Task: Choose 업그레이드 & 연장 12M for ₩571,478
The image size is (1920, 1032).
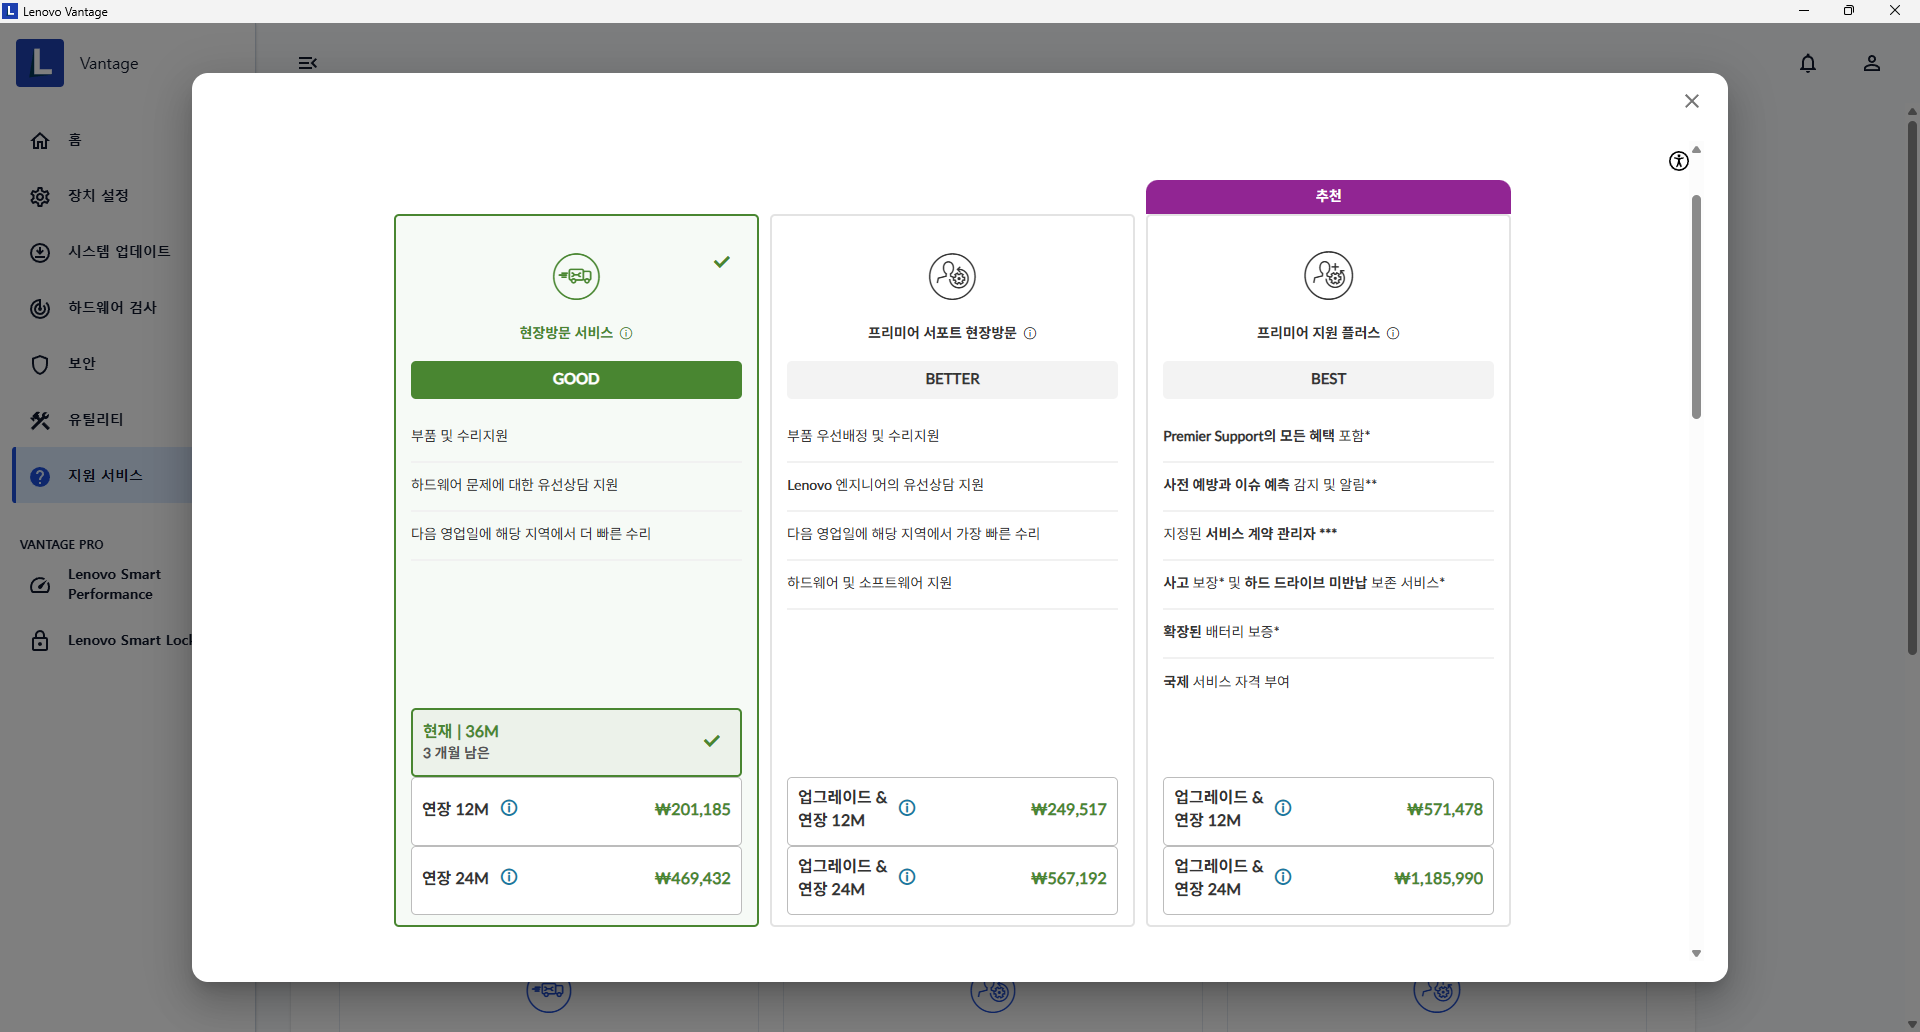Action: (1328, 810)
